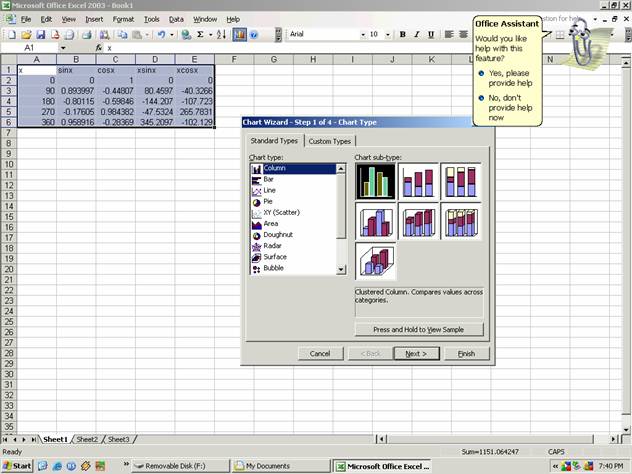This screenshot has width=632, height=474.
Task: Select 3-D 100% Stacked Column sub-type
Action: (461, 221)
